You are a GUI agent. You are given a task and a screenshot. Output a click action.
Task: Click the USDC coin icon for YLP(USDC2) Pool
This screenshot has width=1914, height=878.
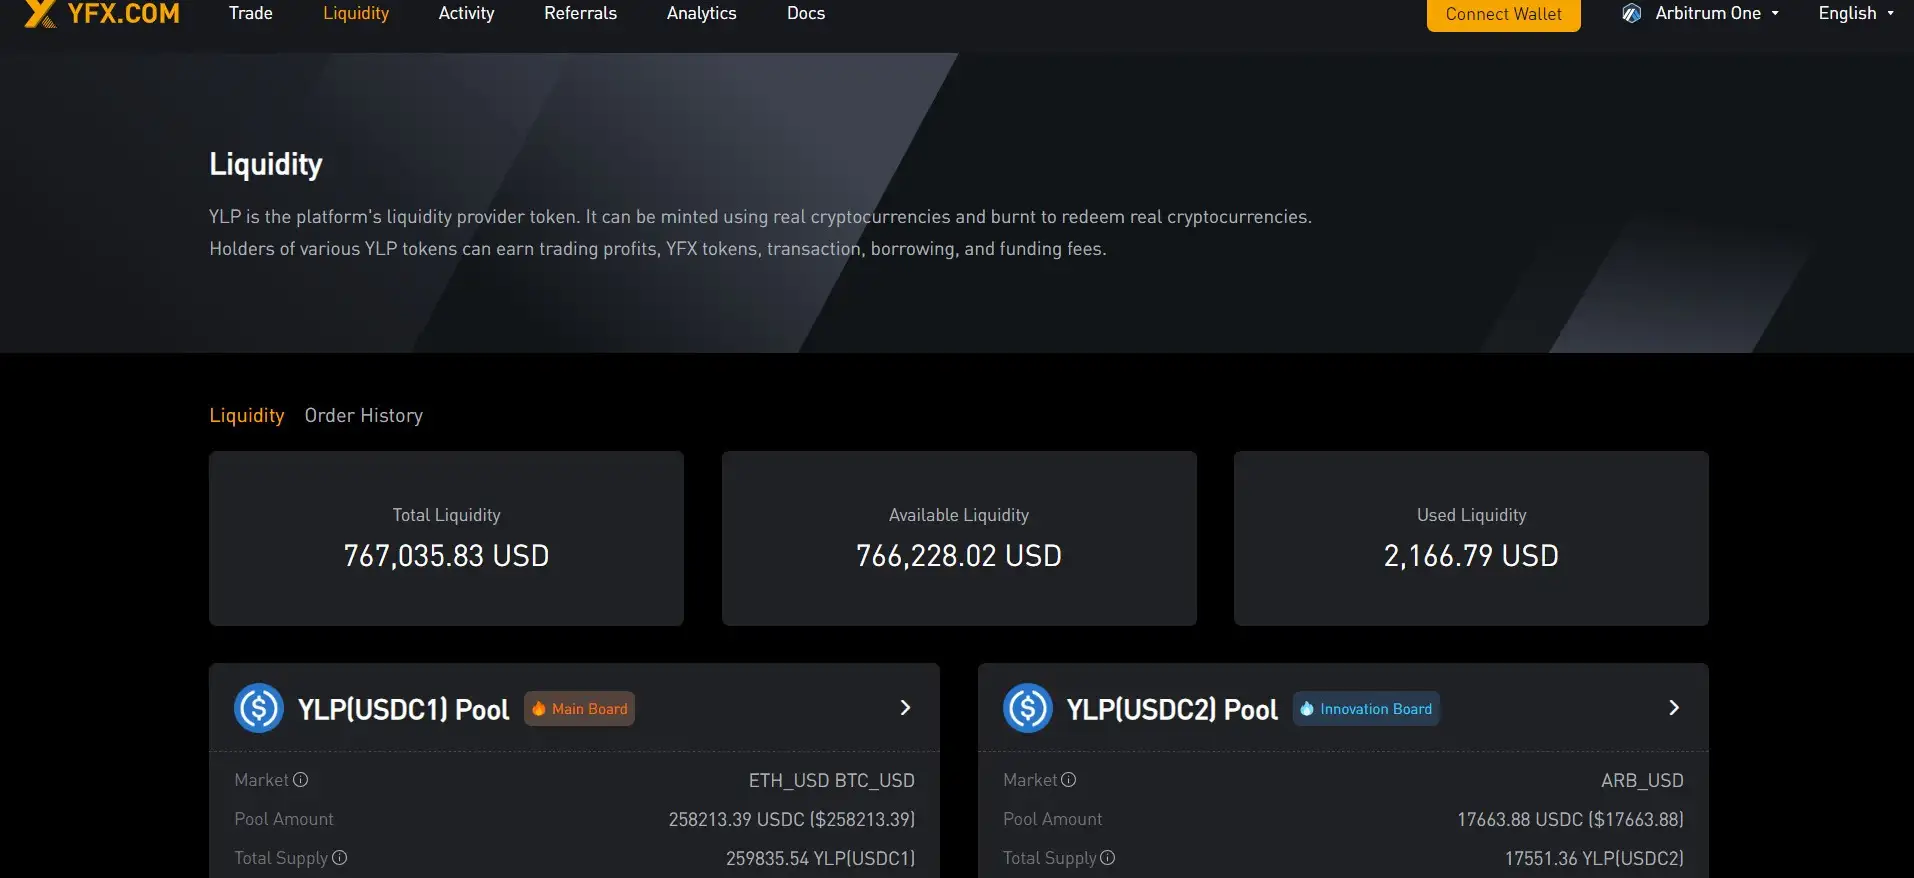click(1027, 708)
